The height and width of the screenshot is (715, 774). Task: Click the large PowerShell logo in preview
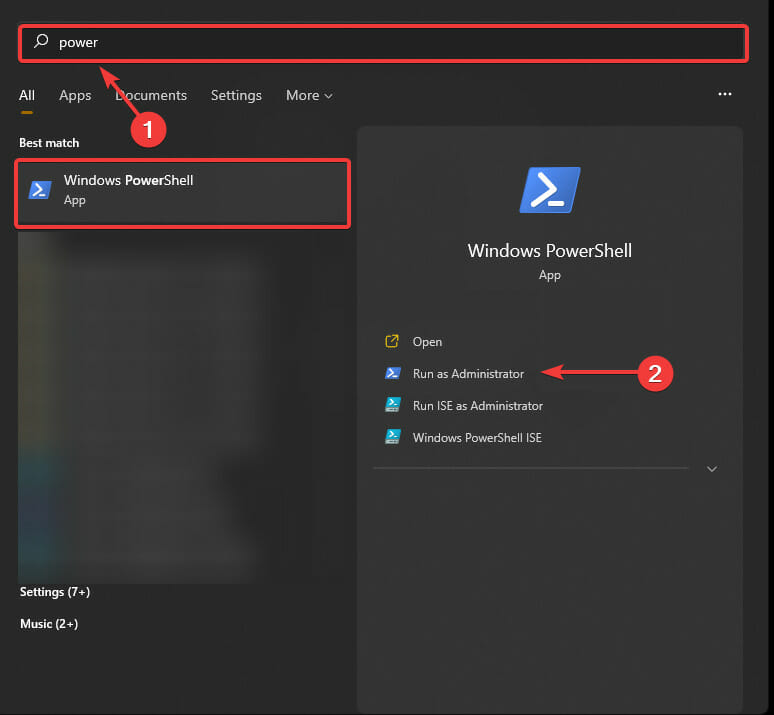(550, 190)
